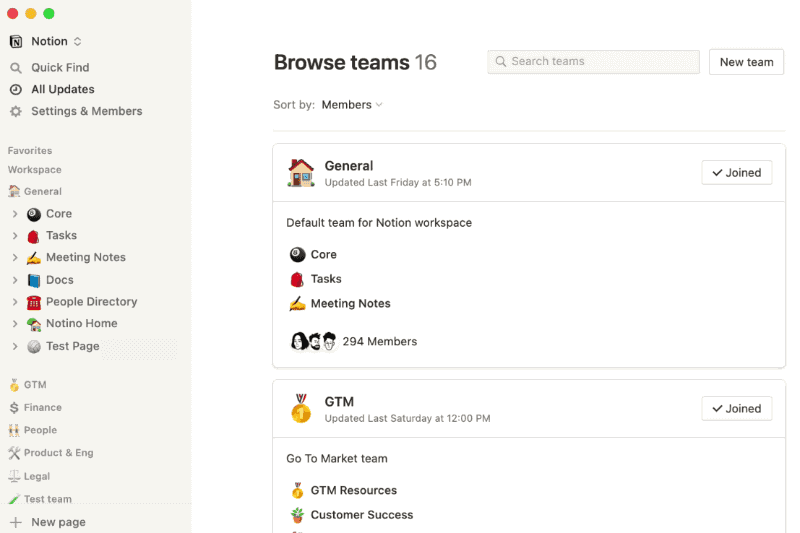Click the Quick Find magnifier icon
Image resolution: width=800 pixels, height=533 pixels.
16,68
